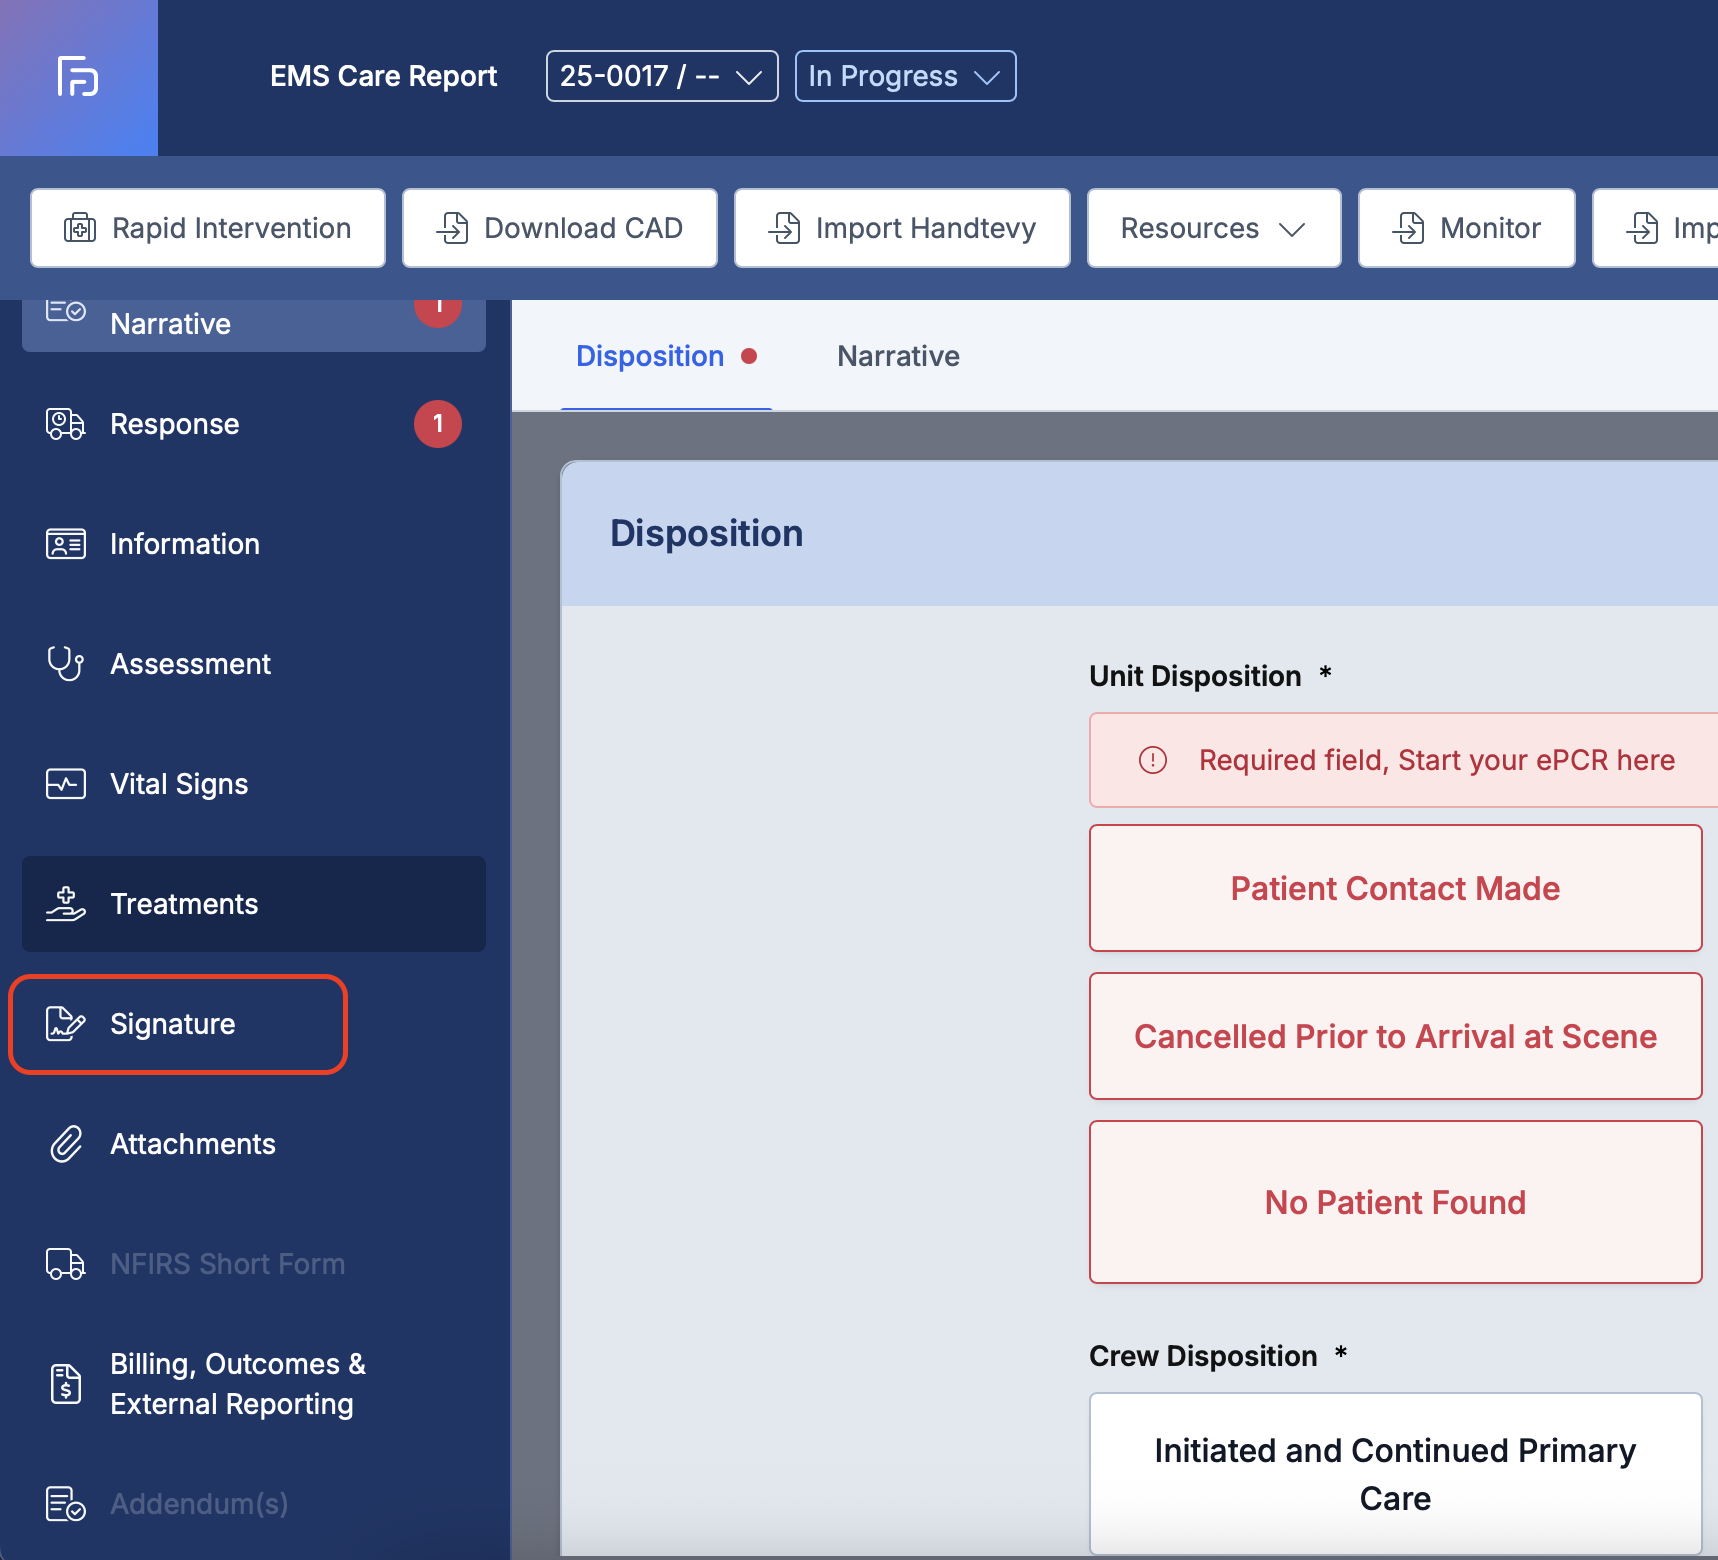The width and height of the screenshot is (1718, 1560).
Task: Click the Attachments paperclip icon
Action: coord(66,1144)
